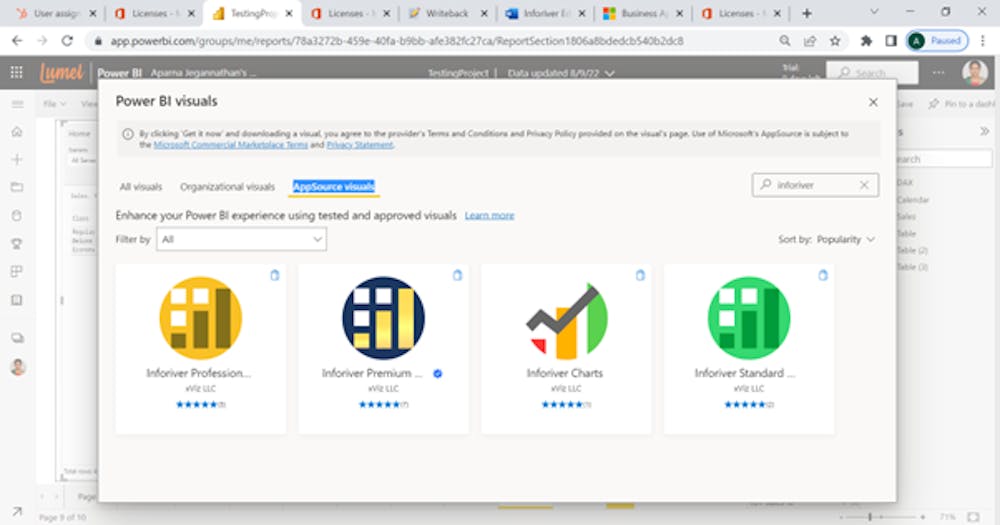Click the Lumel logo
The width and height of the screenshot is (1000, 525).
click(61, 73)
